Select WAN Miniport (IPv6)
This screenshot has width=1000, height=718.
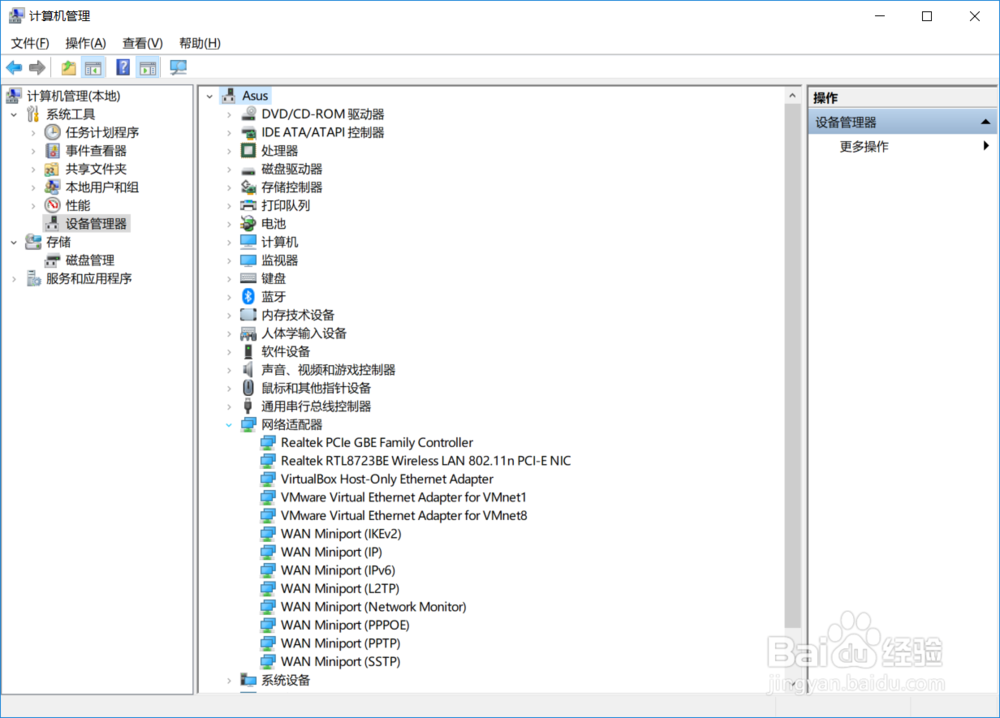click(337, 570)
